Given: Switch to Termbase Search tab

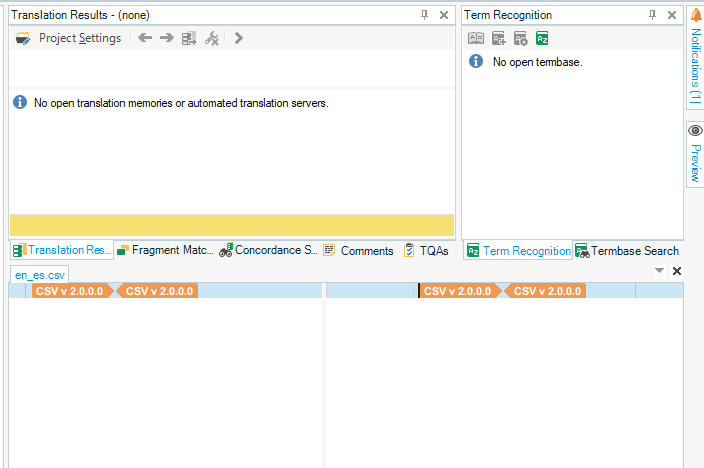Looking at the screenshot, I should (x=627, y=251).
